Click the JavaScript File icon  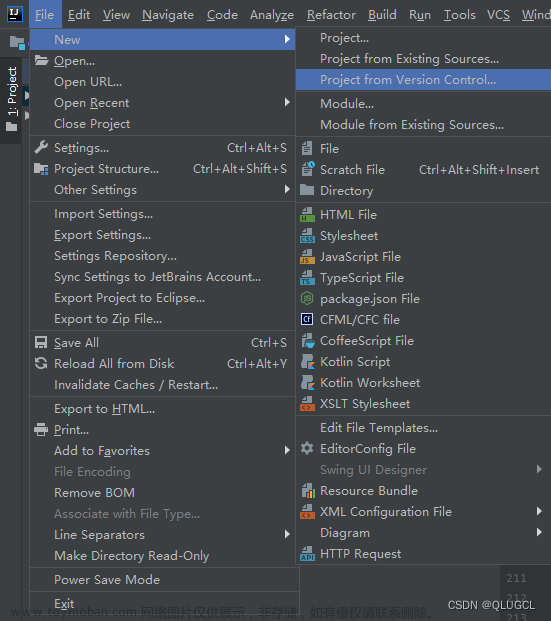click(307, 256)
